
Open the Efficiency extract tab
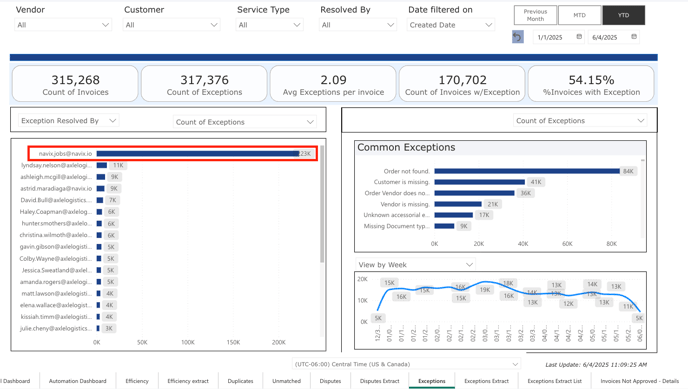[188, 381]
